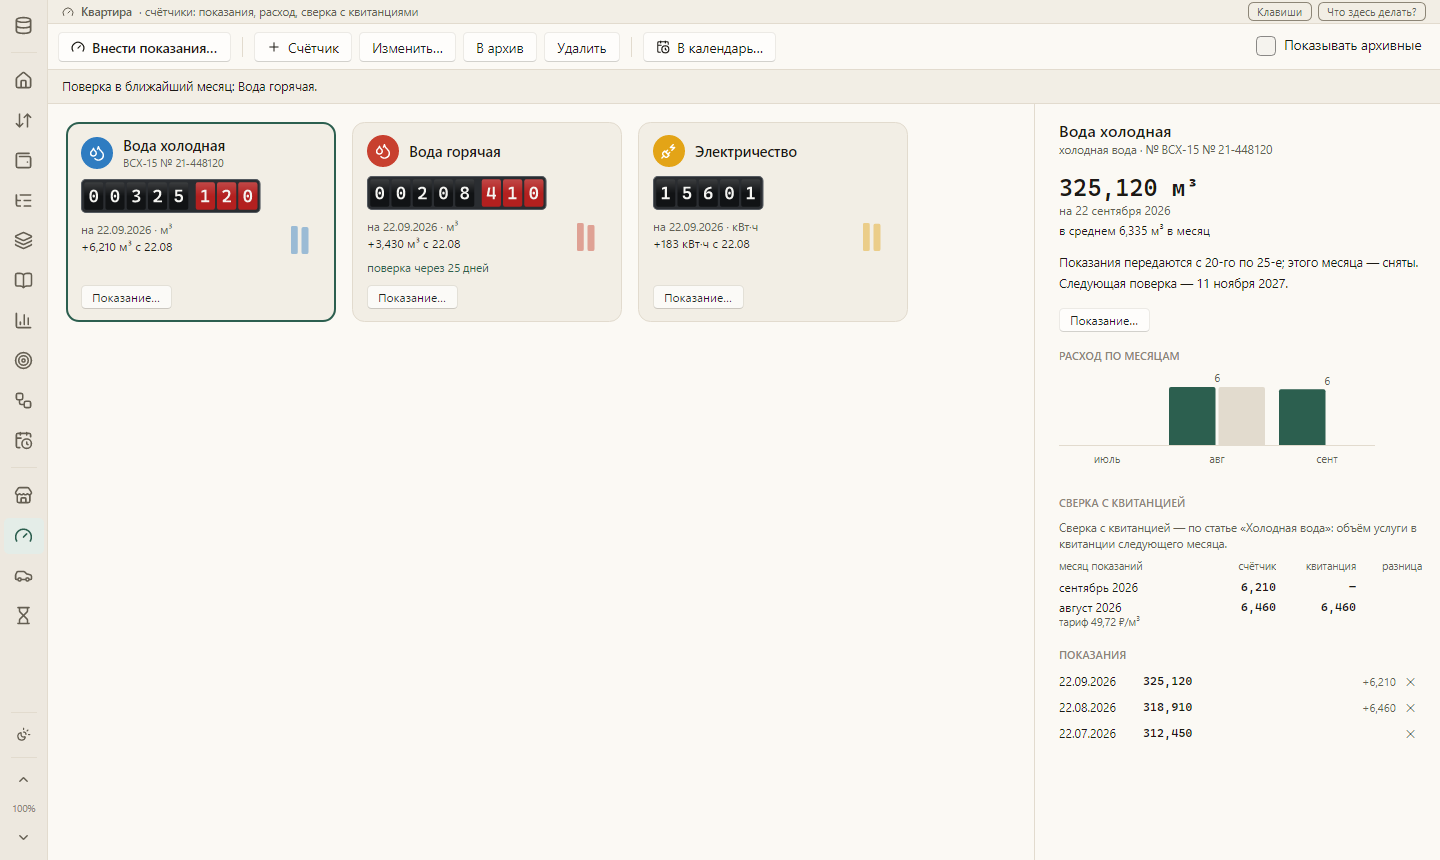Open the wallet icon in the sidebar
Viewport: 1440px width, 860px height.
(x=24, y=160)
